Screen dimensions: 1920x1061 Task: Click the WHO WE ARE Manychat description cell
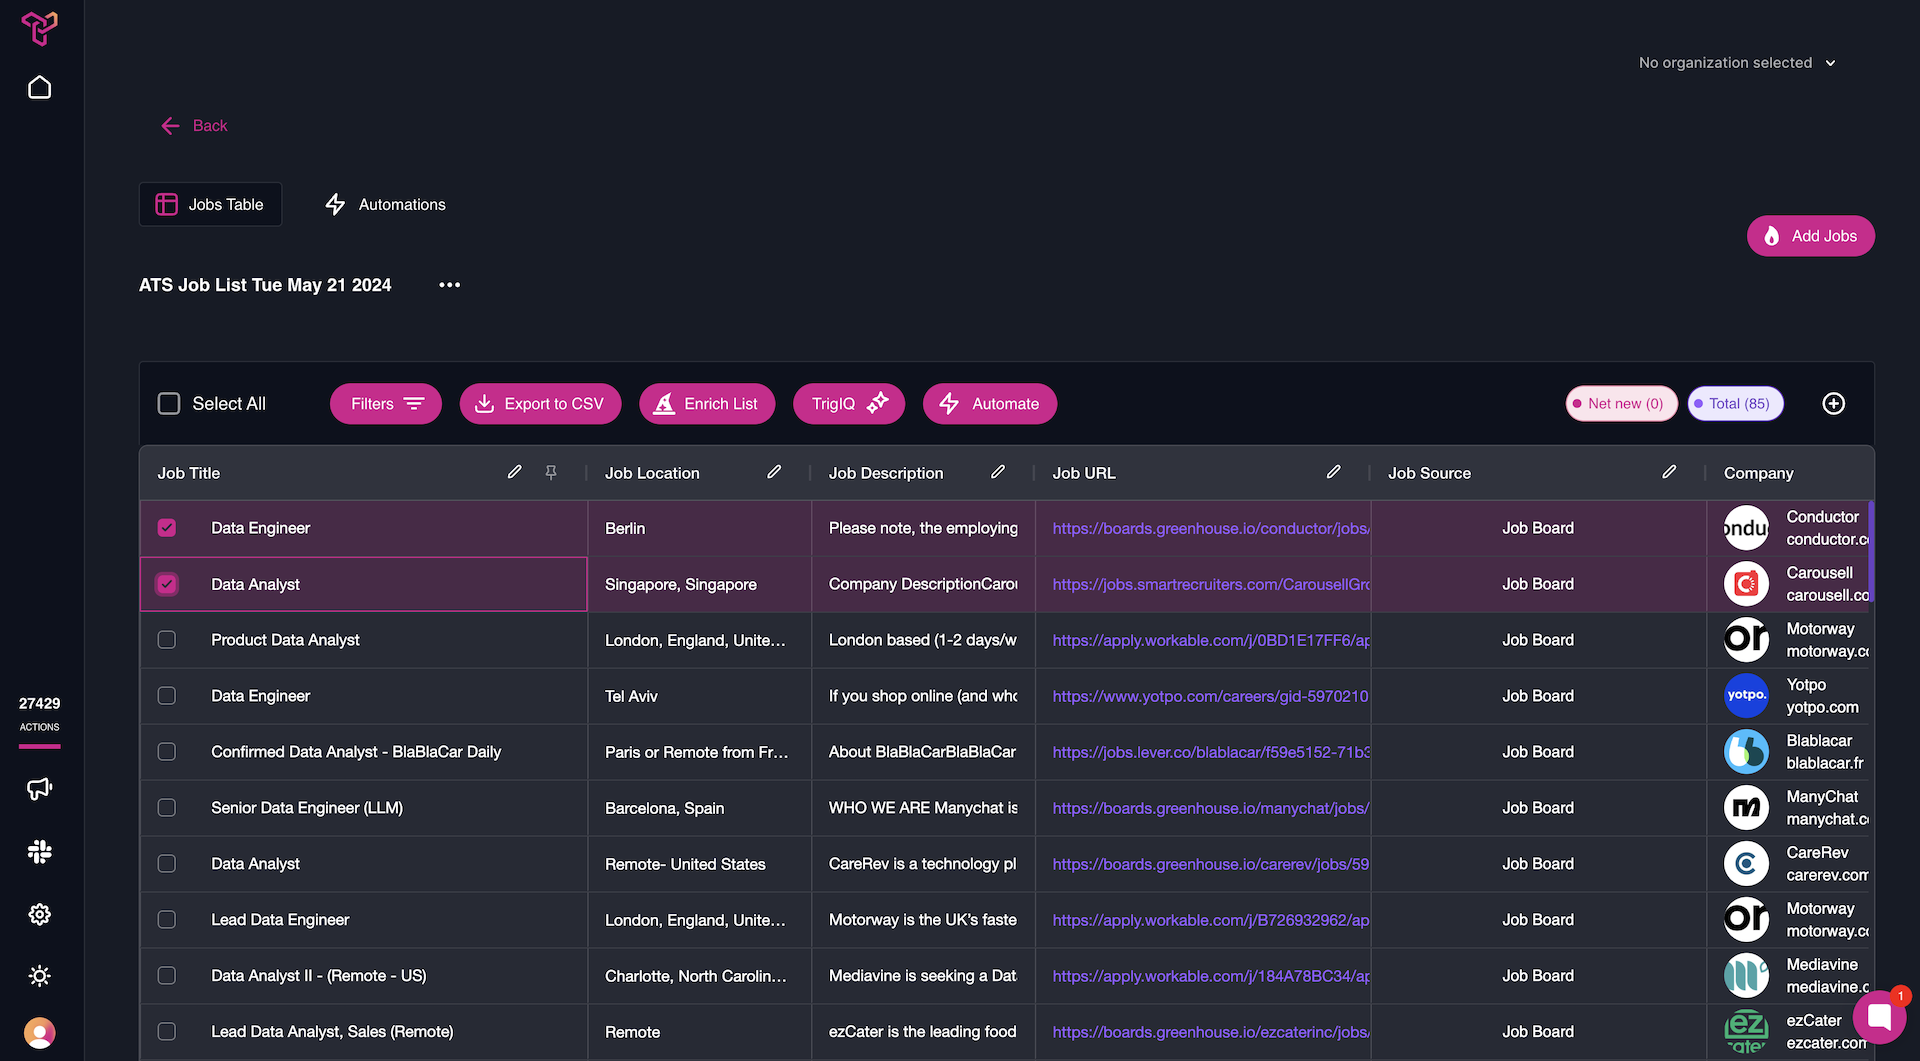pyautogui.click(x=922, y=808)
